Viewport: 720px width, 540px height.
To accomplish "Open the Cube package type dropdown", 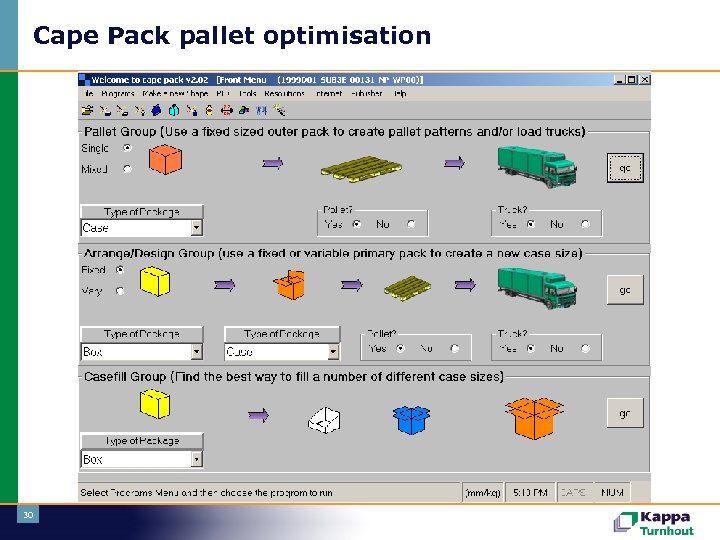I will tap(333, 352).
